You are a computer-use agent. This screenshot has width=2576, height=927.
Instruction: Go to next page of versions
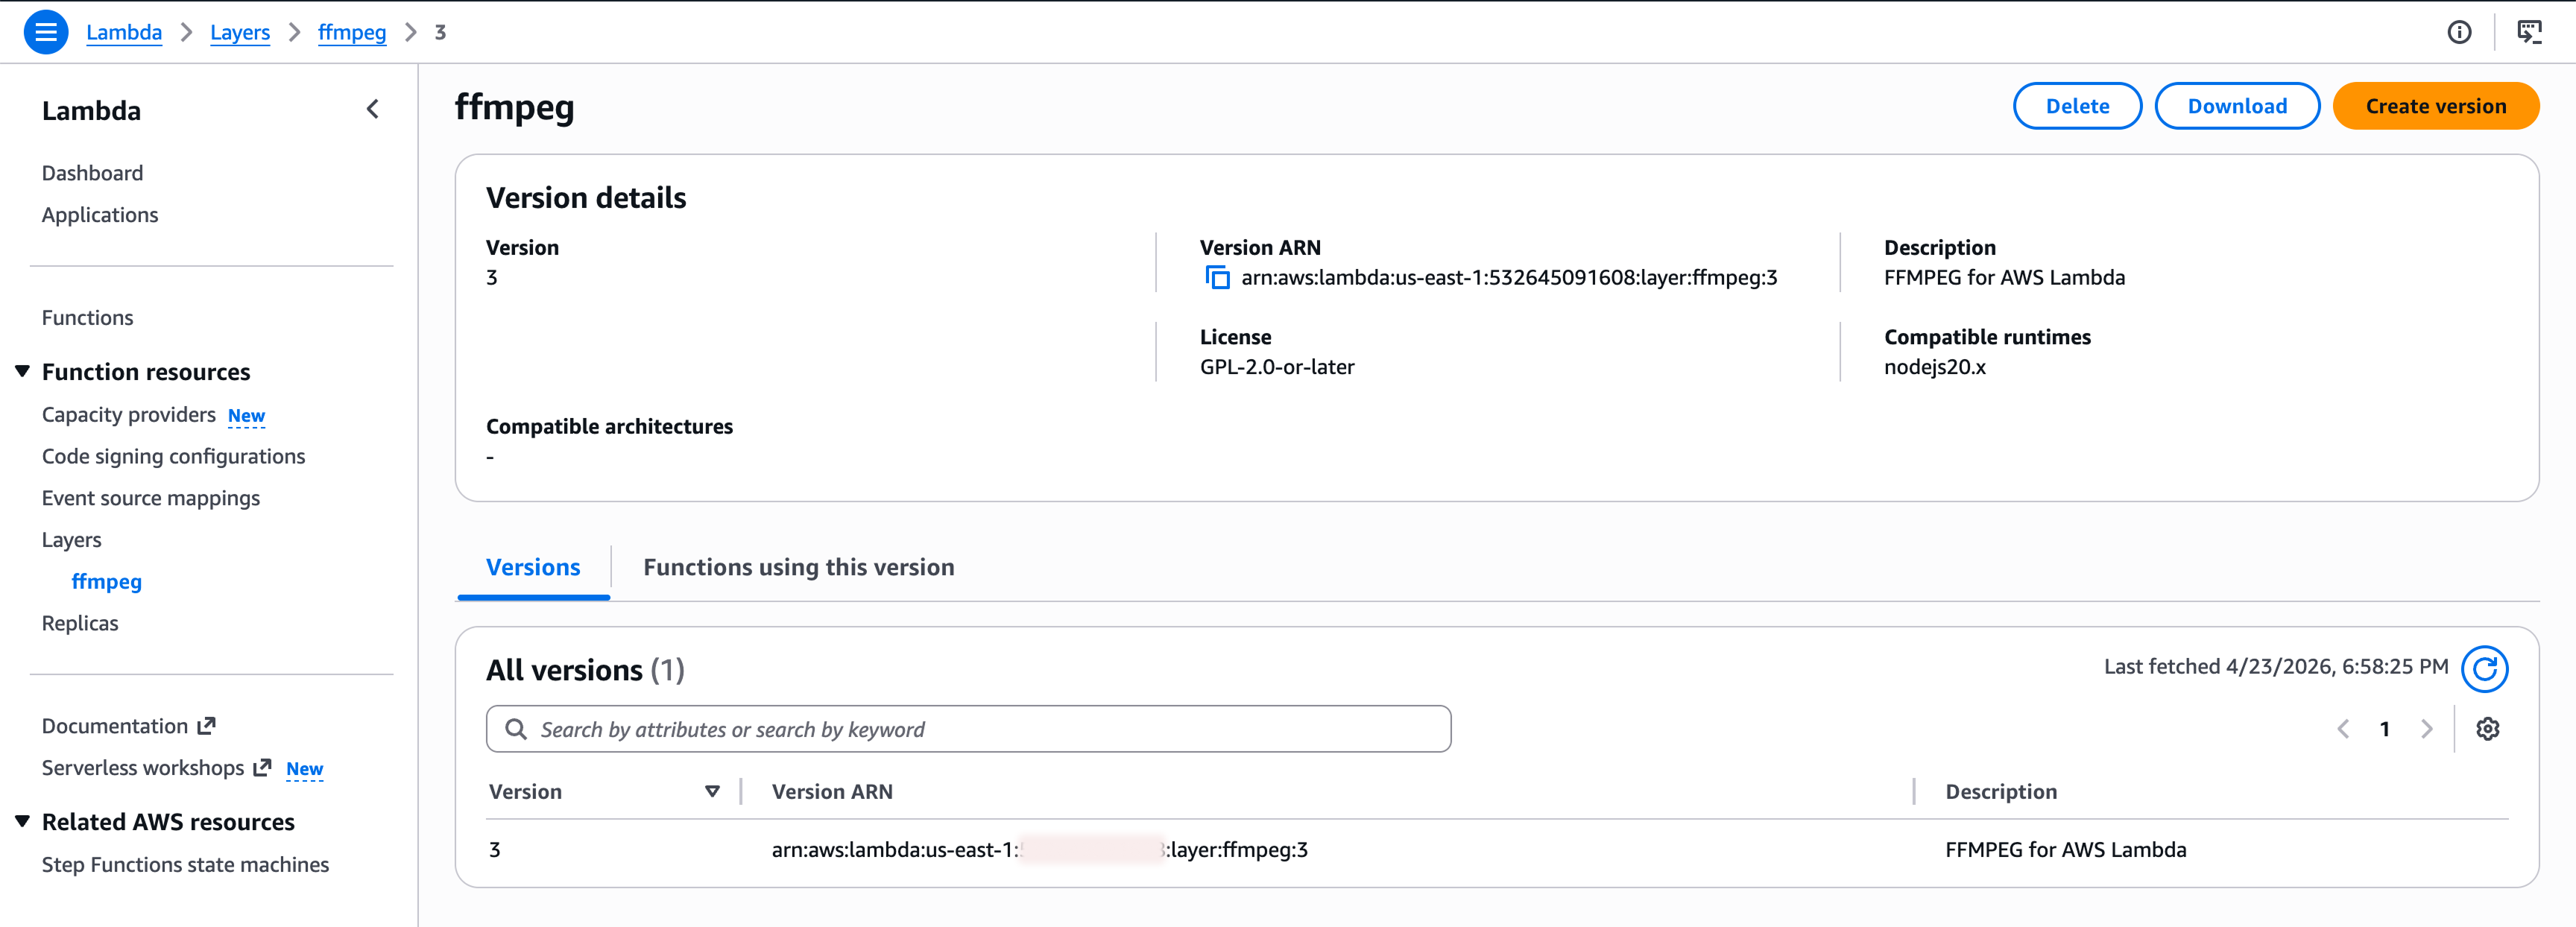(x=2426, y=729)
